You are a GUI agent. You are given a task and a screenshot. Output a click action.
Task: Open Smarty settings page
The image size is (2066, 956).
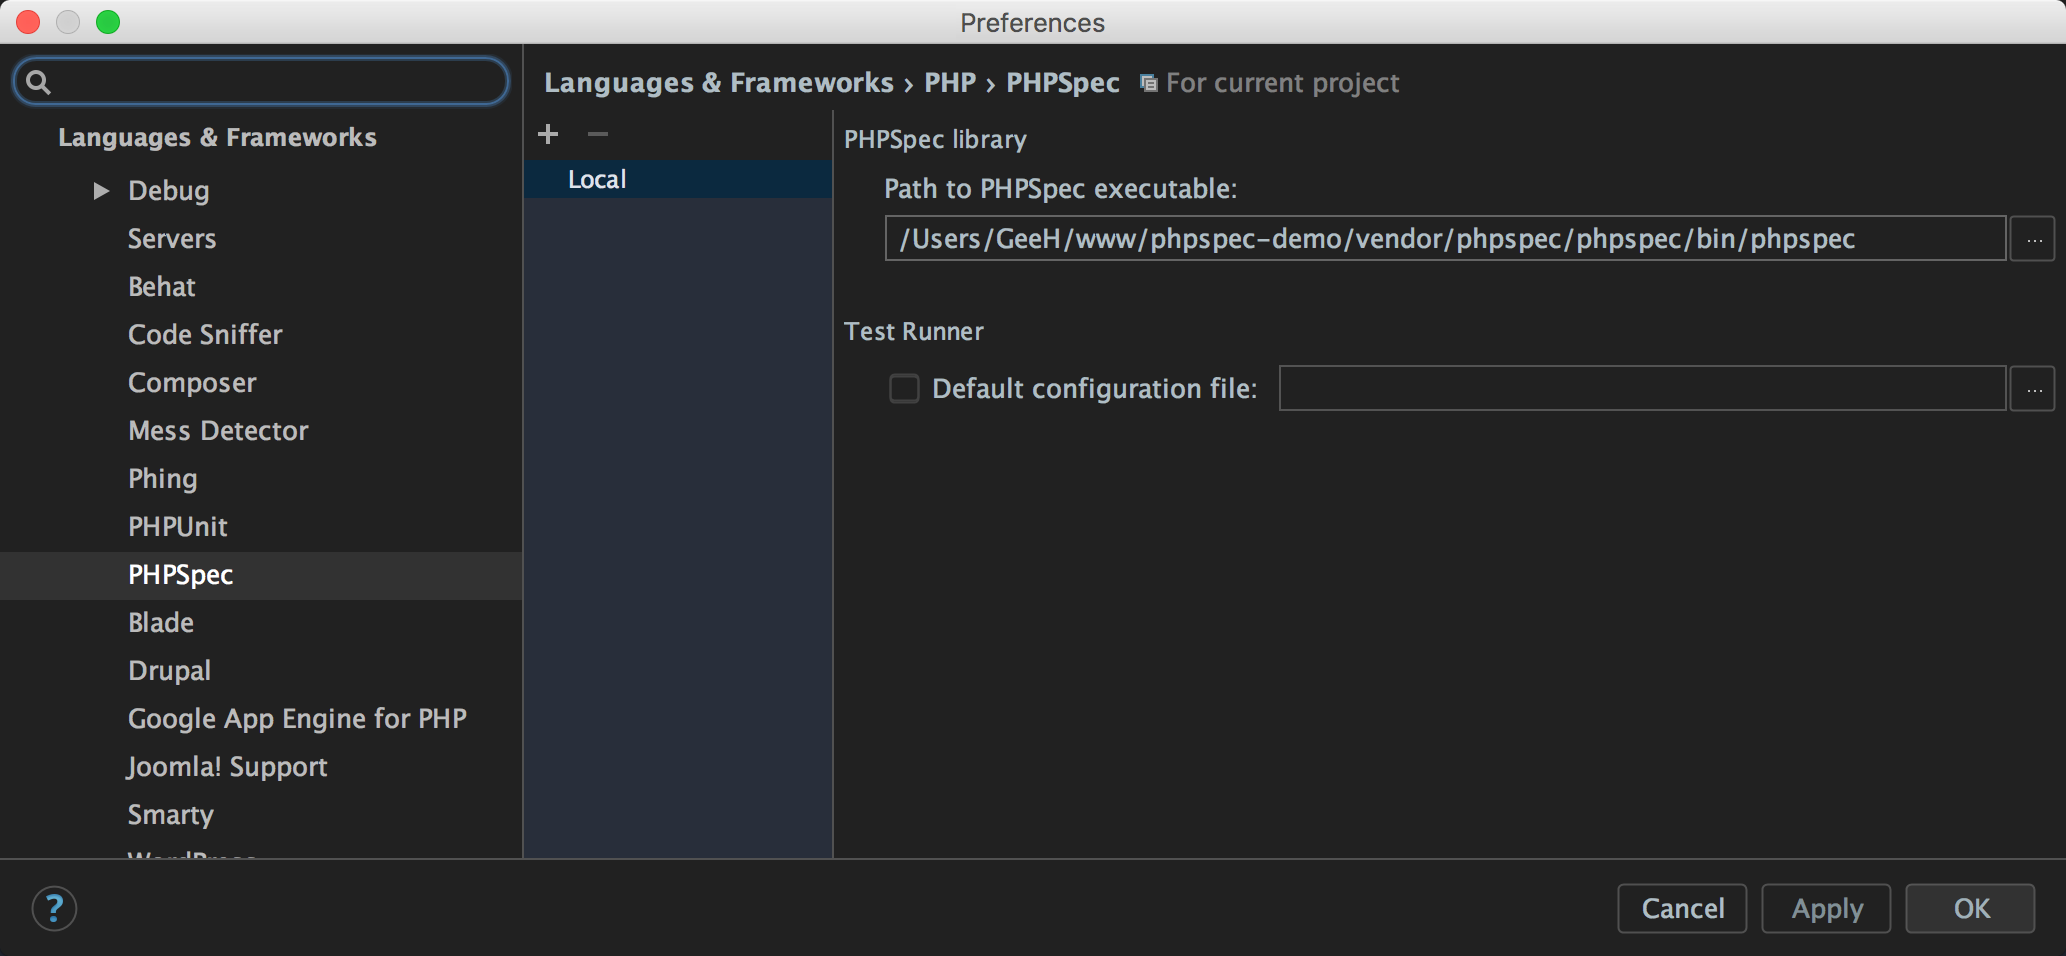pos(170,814)
